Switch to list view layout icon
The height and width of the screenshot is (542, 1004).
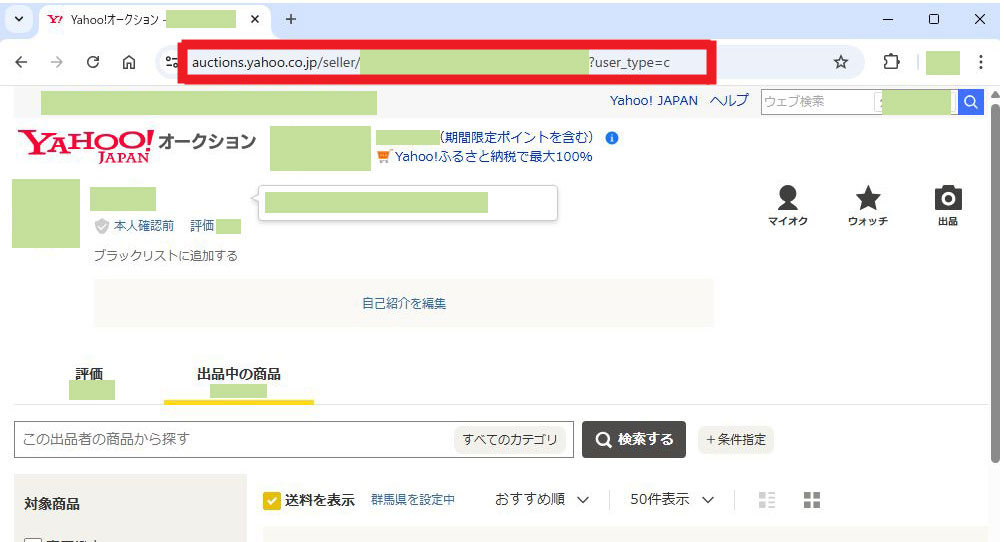pyautogui.click(x=768, y=500)
